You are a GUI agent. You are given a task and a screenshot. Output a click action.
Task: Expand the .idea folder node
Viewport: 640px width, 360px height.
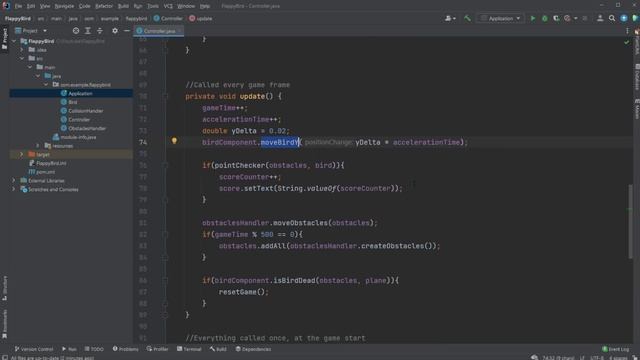22,50
